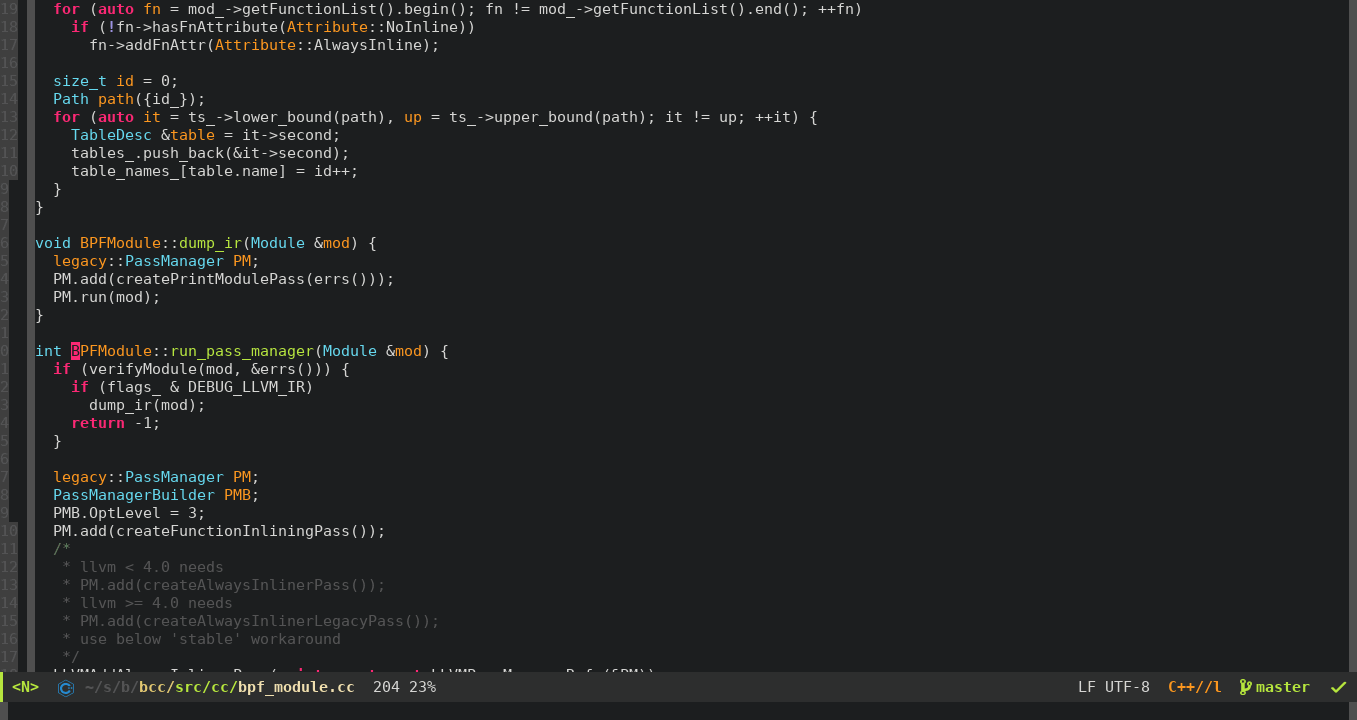Click the LF UTF-8 encoding indicator
The width and height of the screenshot is (1357, 720).
coord(1113,687)
